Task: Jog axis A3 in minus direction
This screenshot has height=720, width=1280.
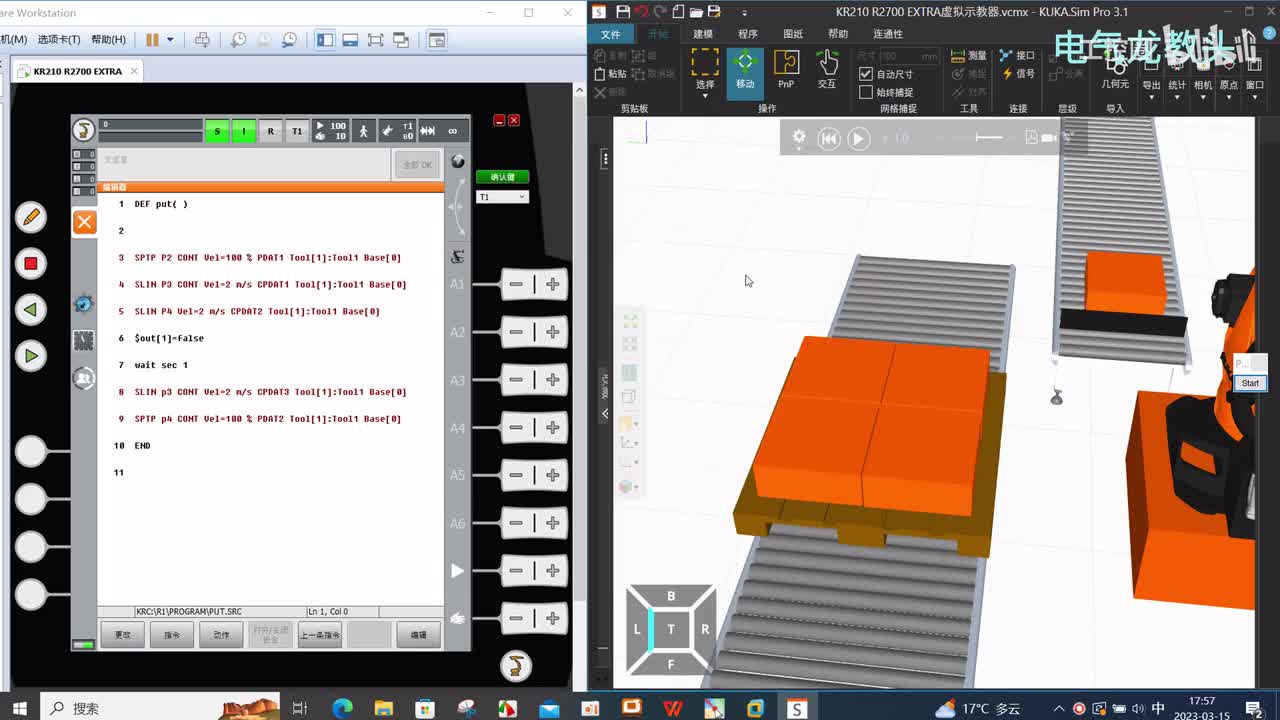Action: pos(516,380)
